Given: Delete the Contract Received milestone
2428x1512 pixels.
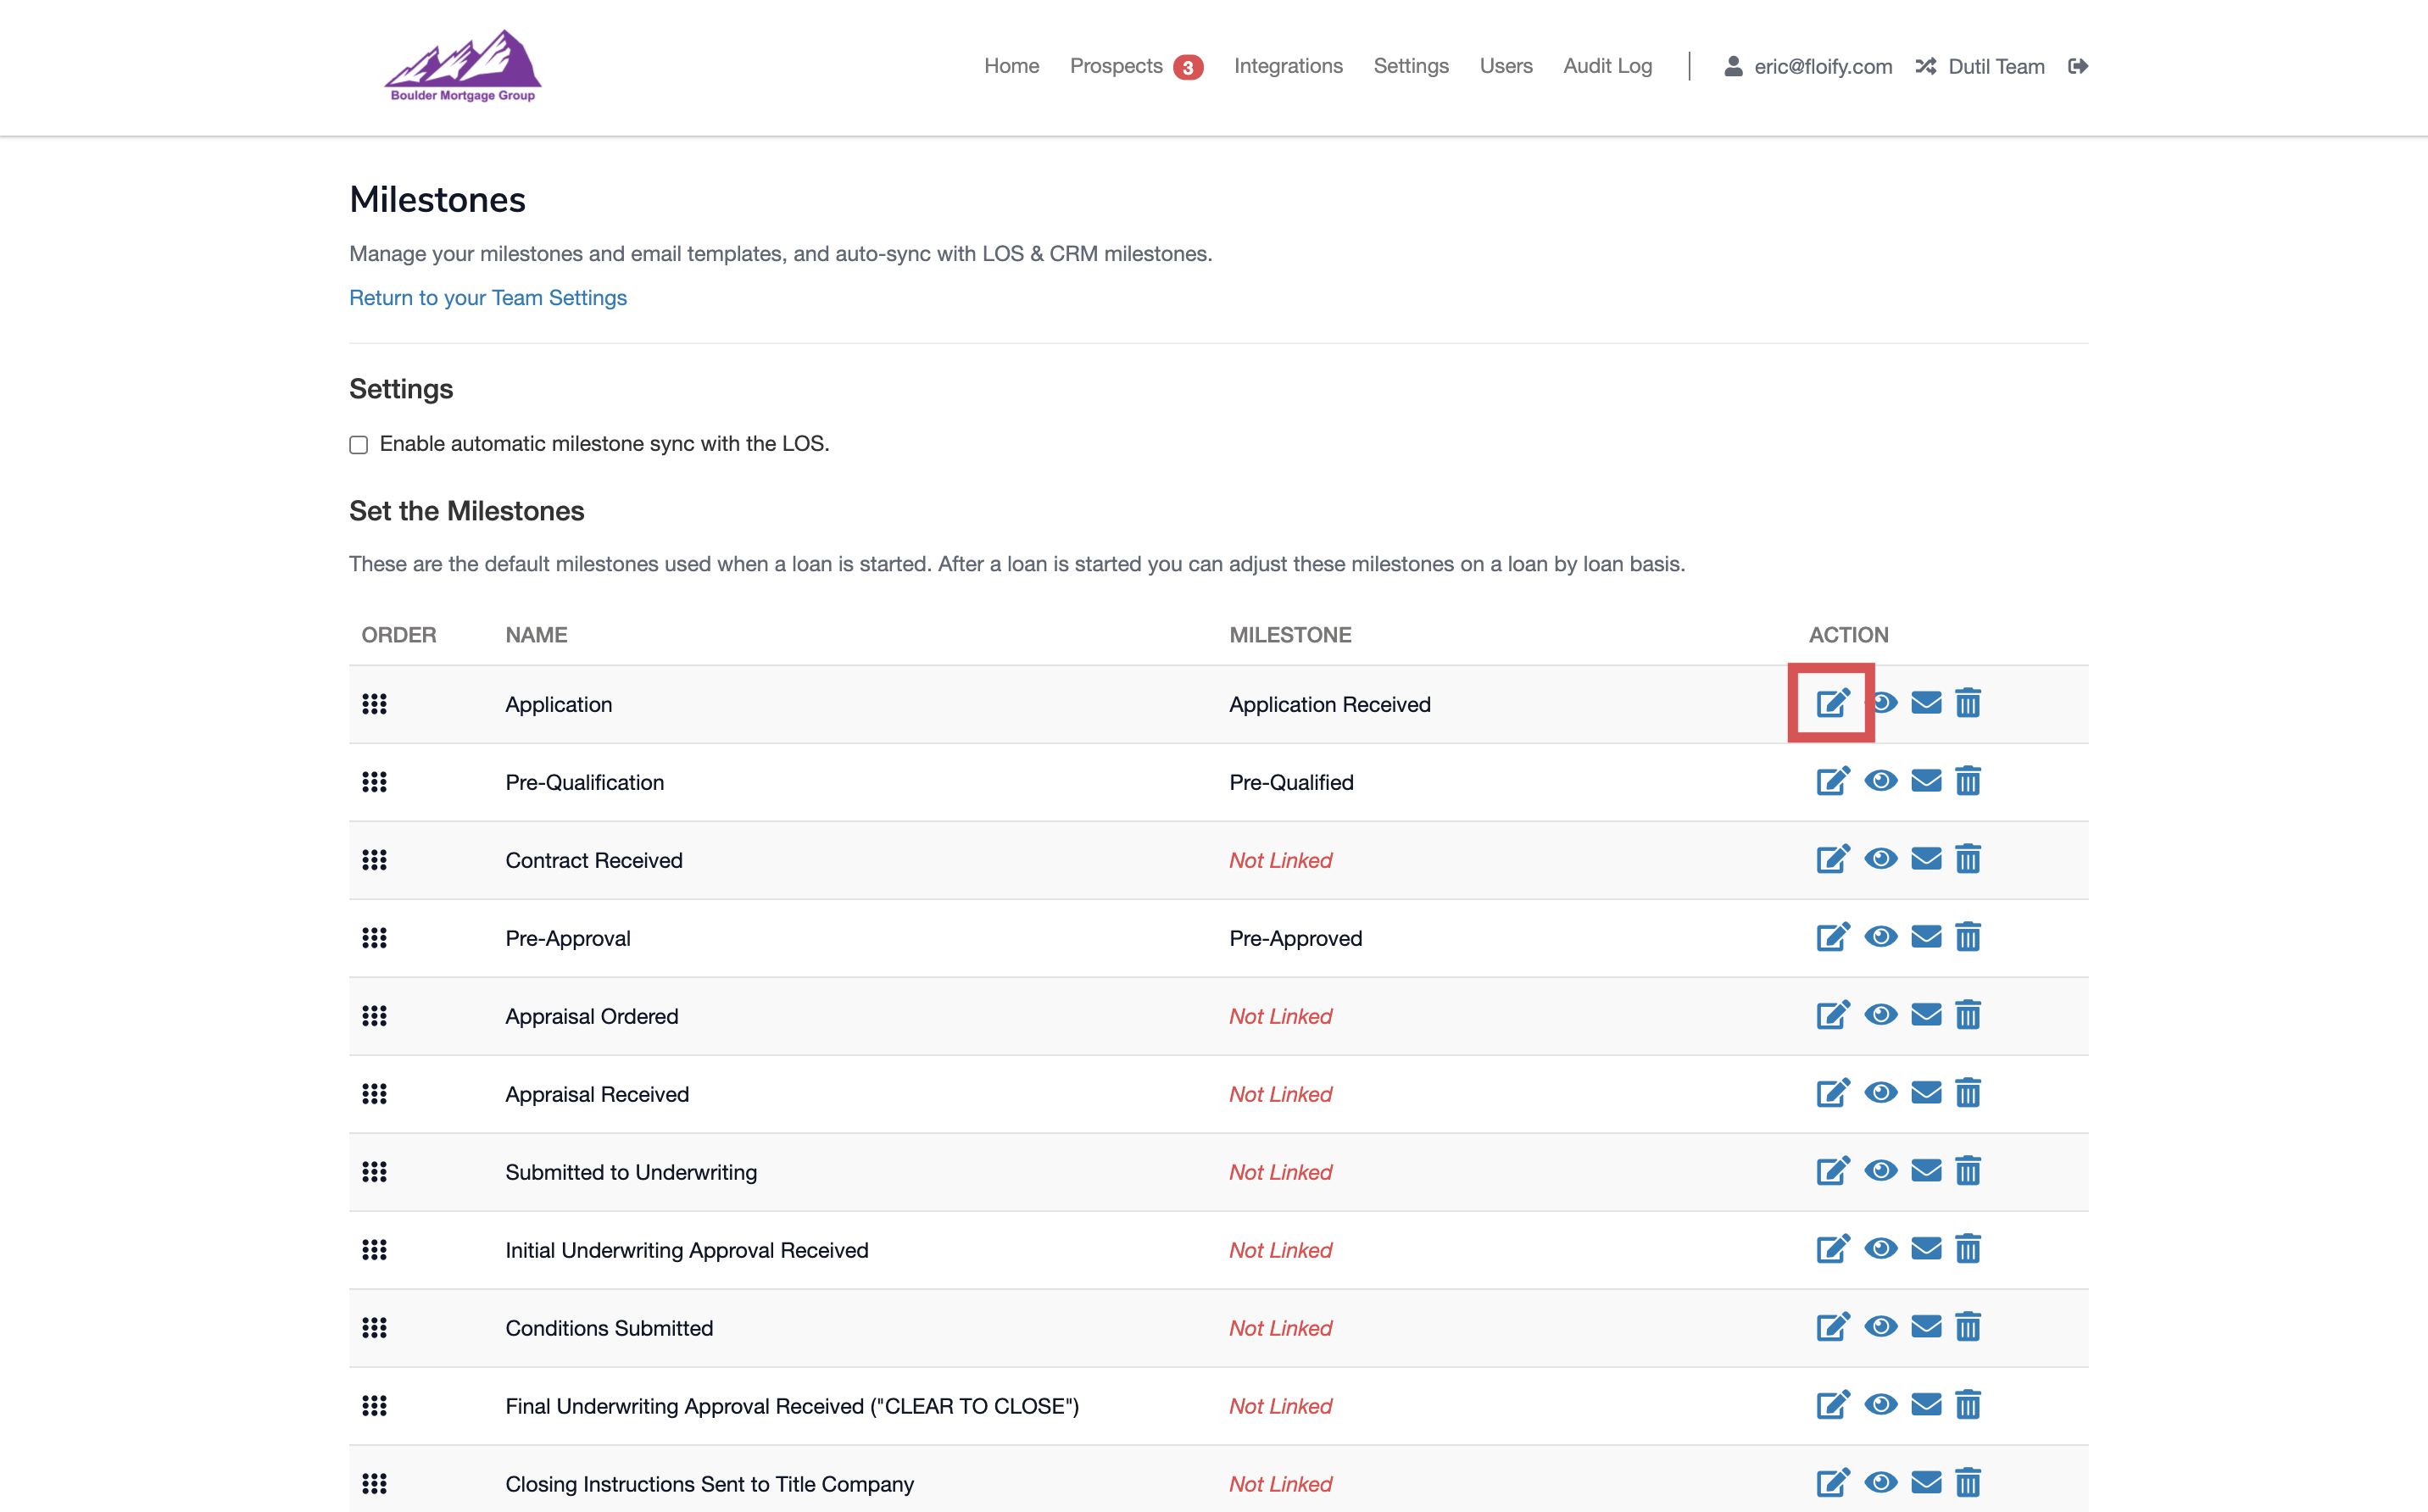Looking at the screenshot, I should click(1968, 859).
